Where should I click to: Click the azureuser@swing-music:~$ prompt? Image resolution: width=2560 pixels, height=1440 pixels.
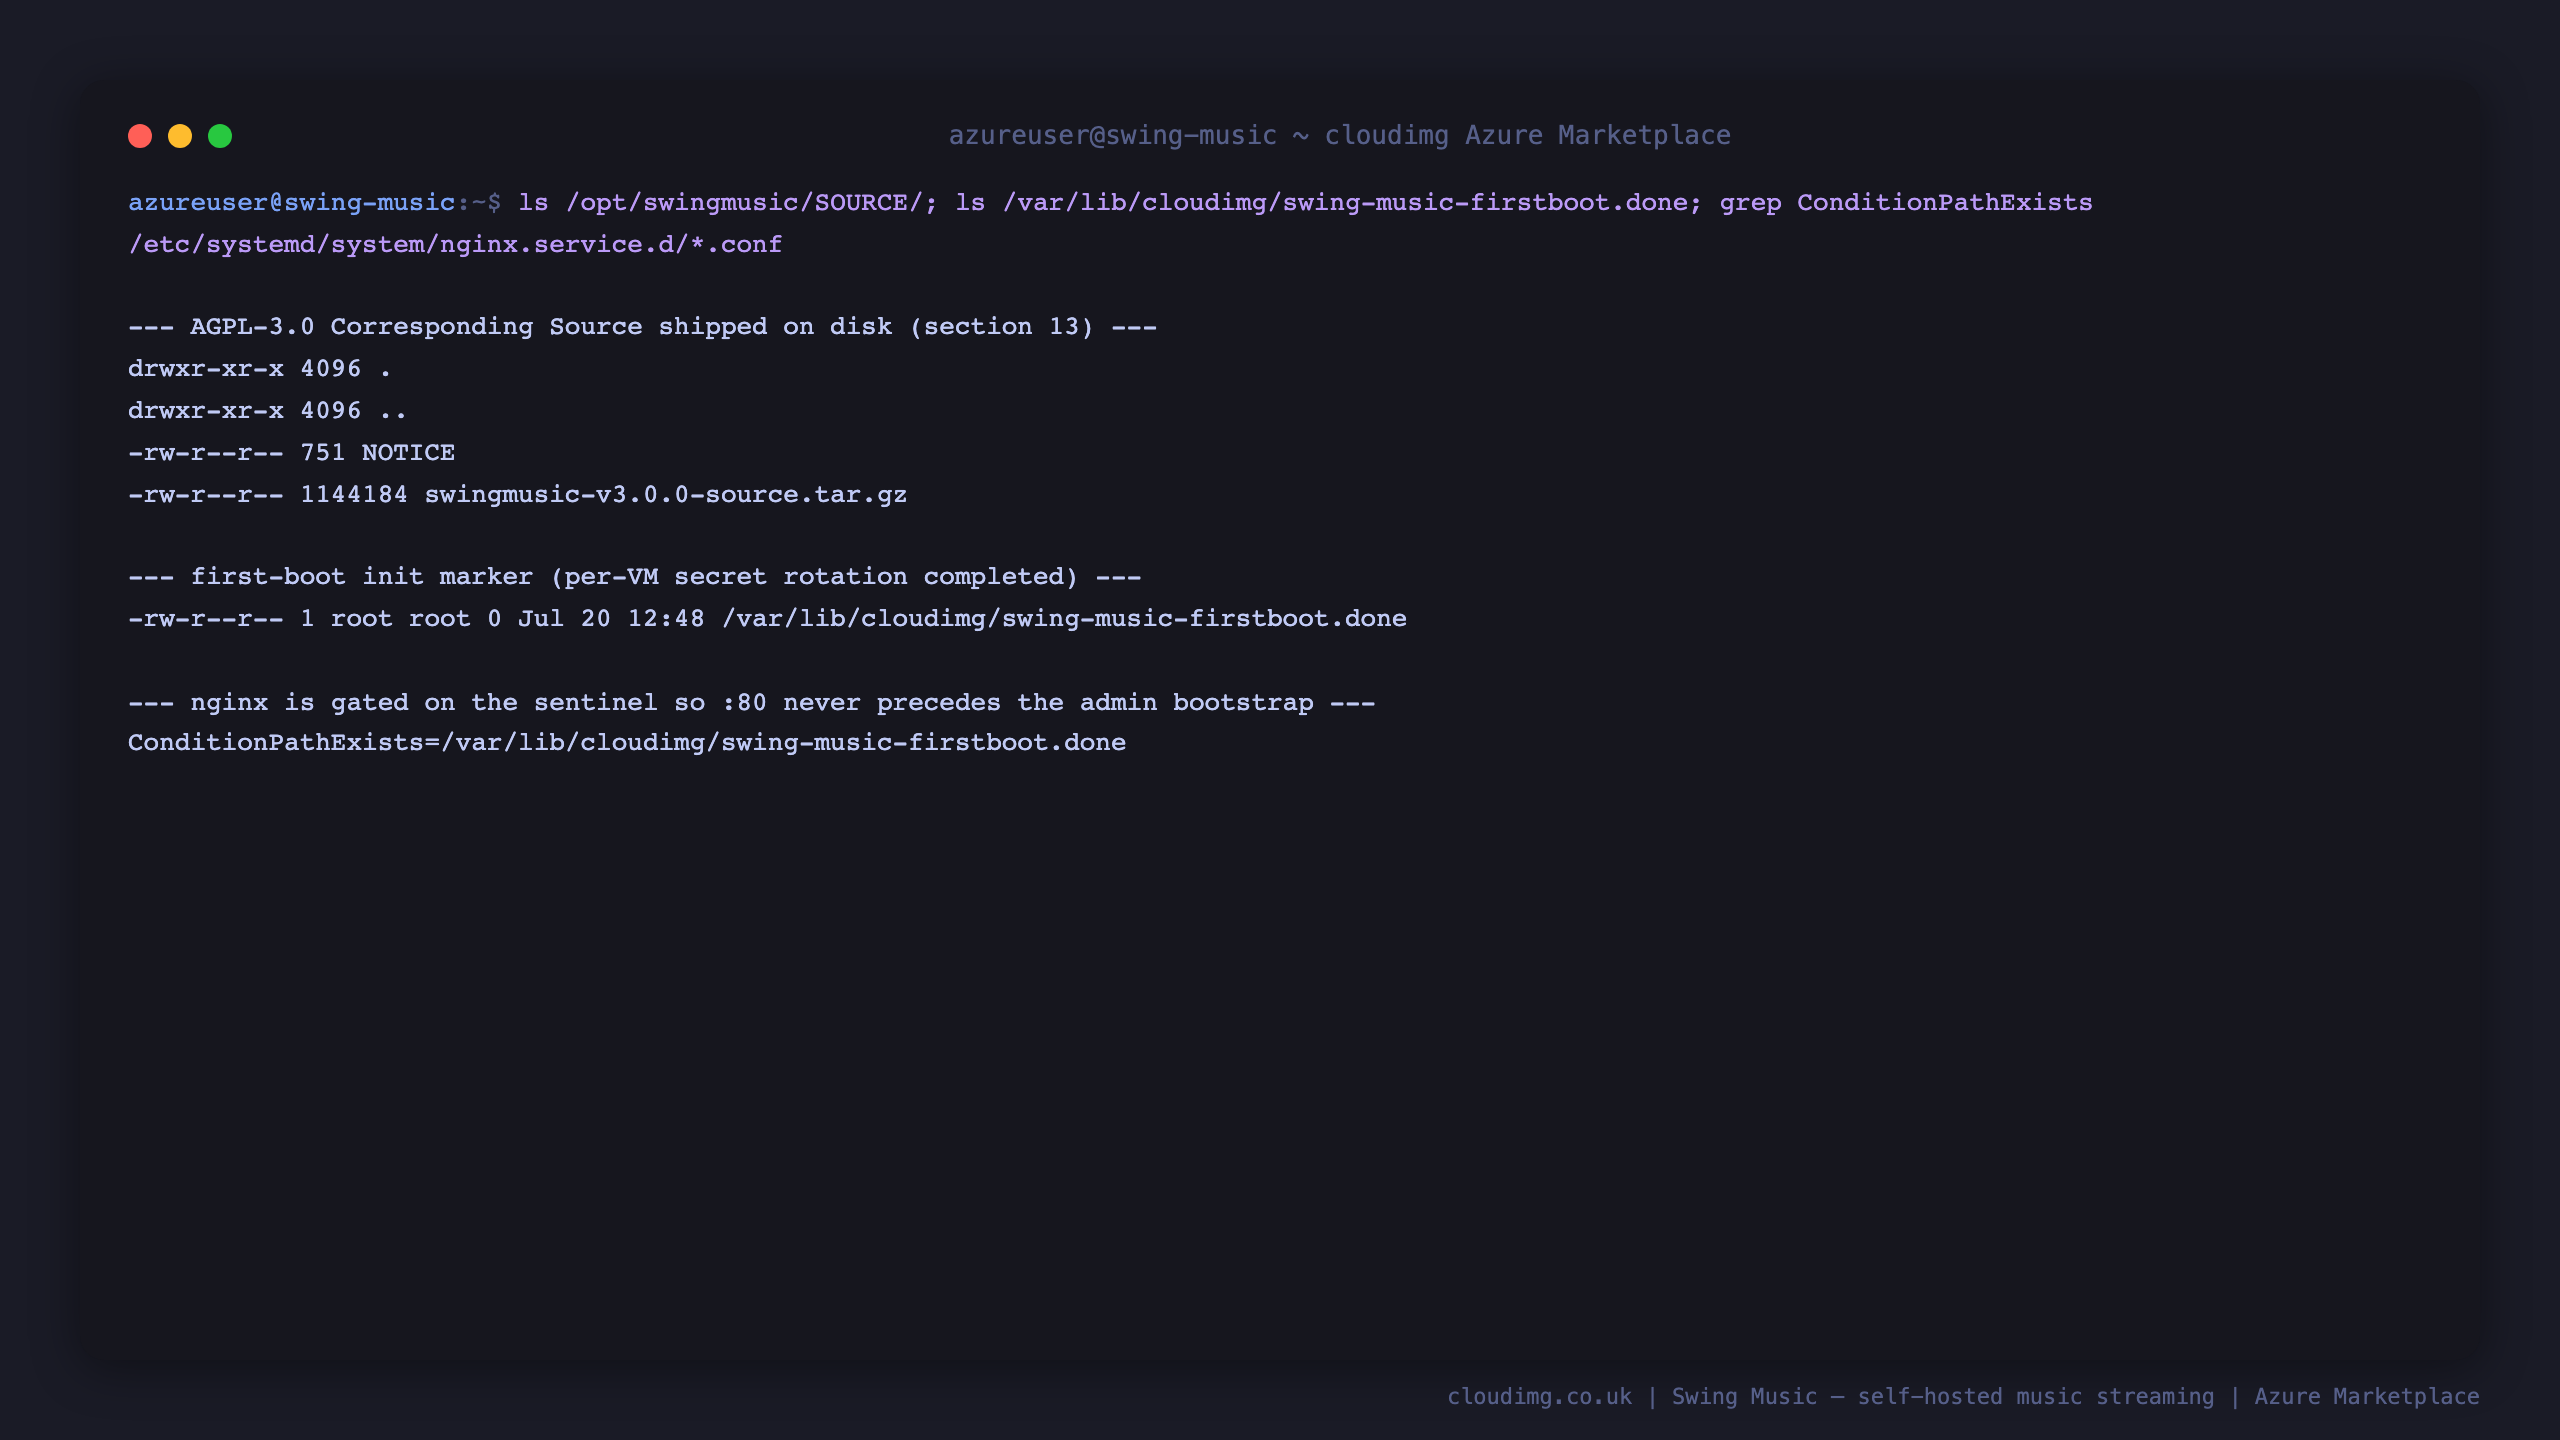pyautogui.click(x=314, y=203)
